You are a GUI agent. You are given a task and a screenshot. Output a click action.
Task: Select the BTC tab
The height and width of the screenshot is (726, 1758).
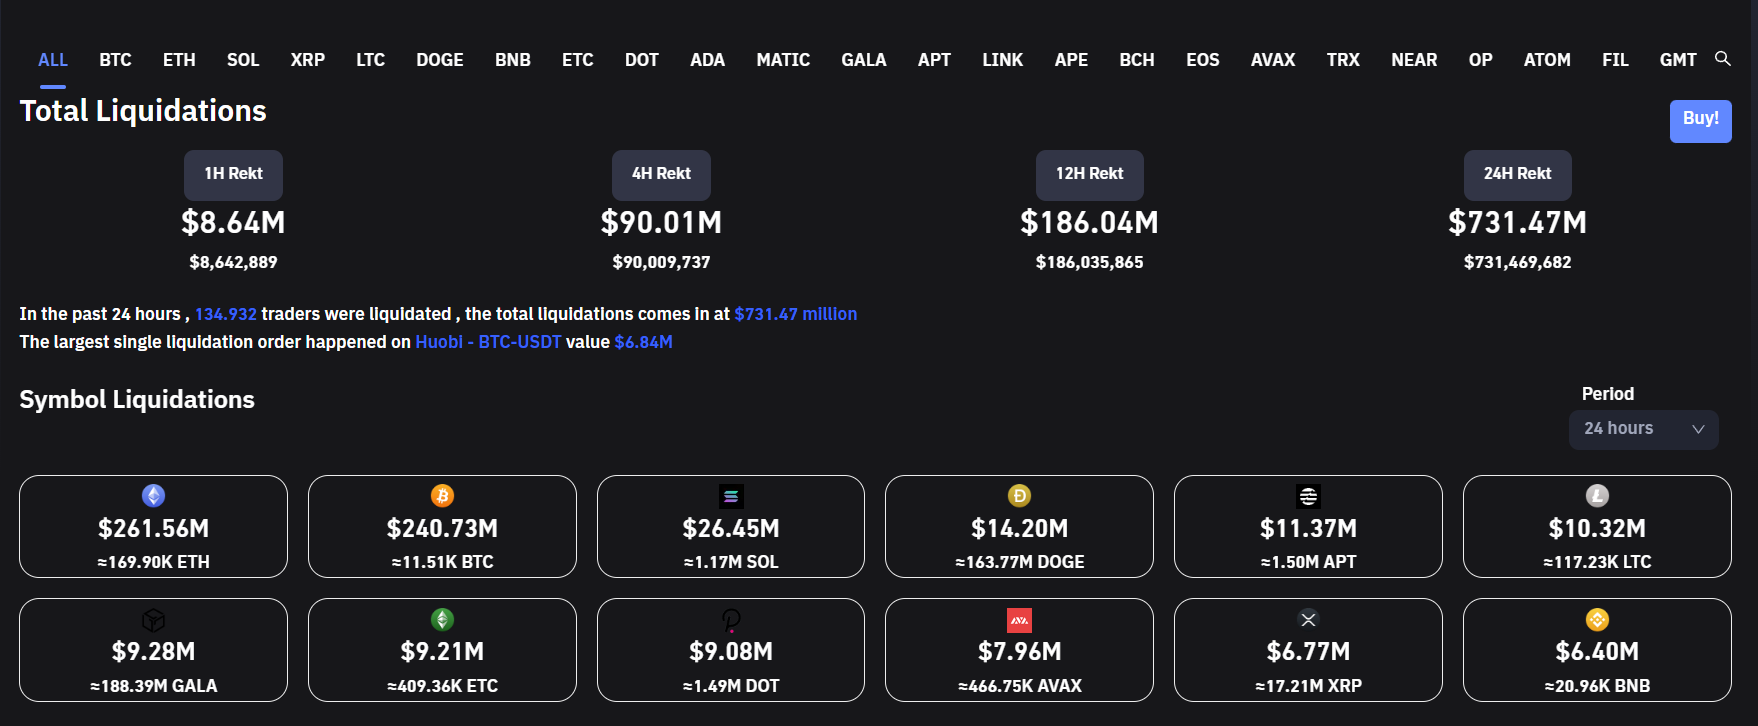click(115, 60)
